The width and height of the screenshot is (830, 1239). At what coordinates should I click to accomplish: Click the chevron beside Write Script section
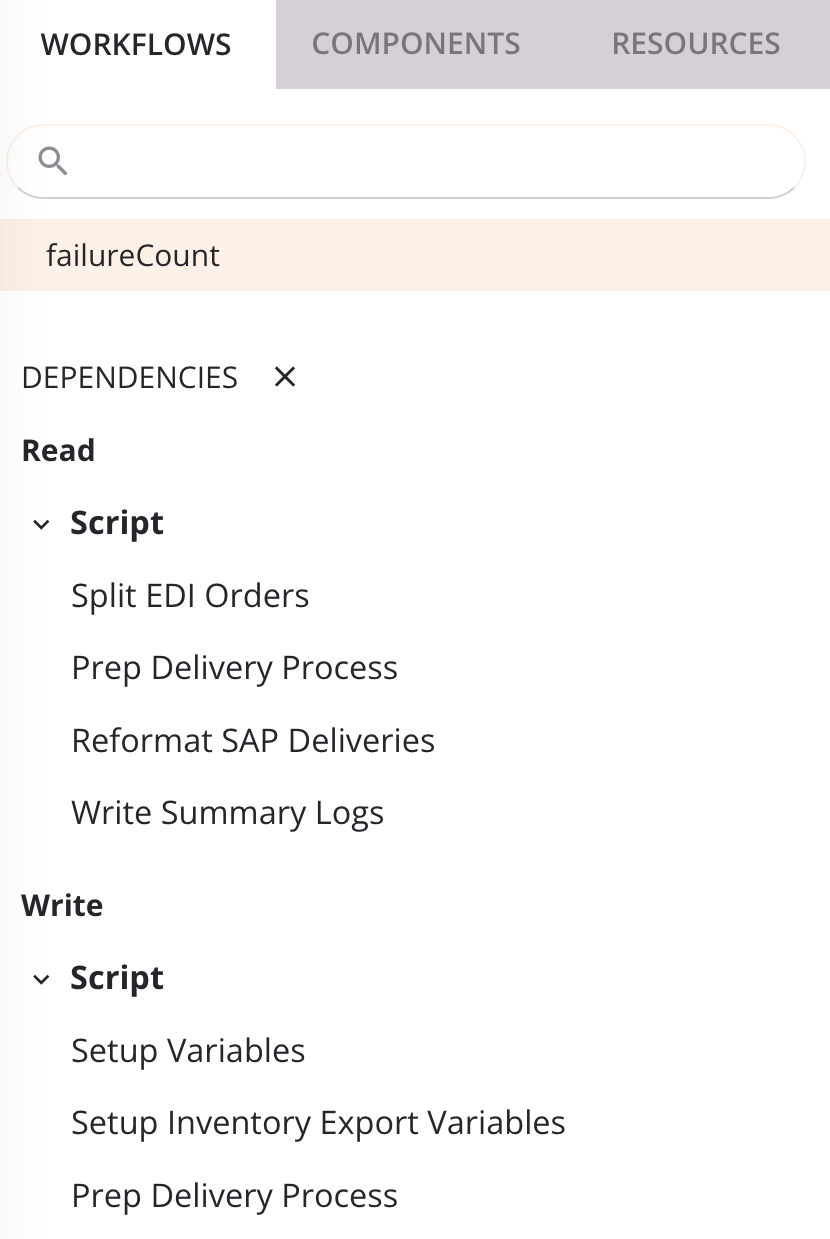click(40, 978)
